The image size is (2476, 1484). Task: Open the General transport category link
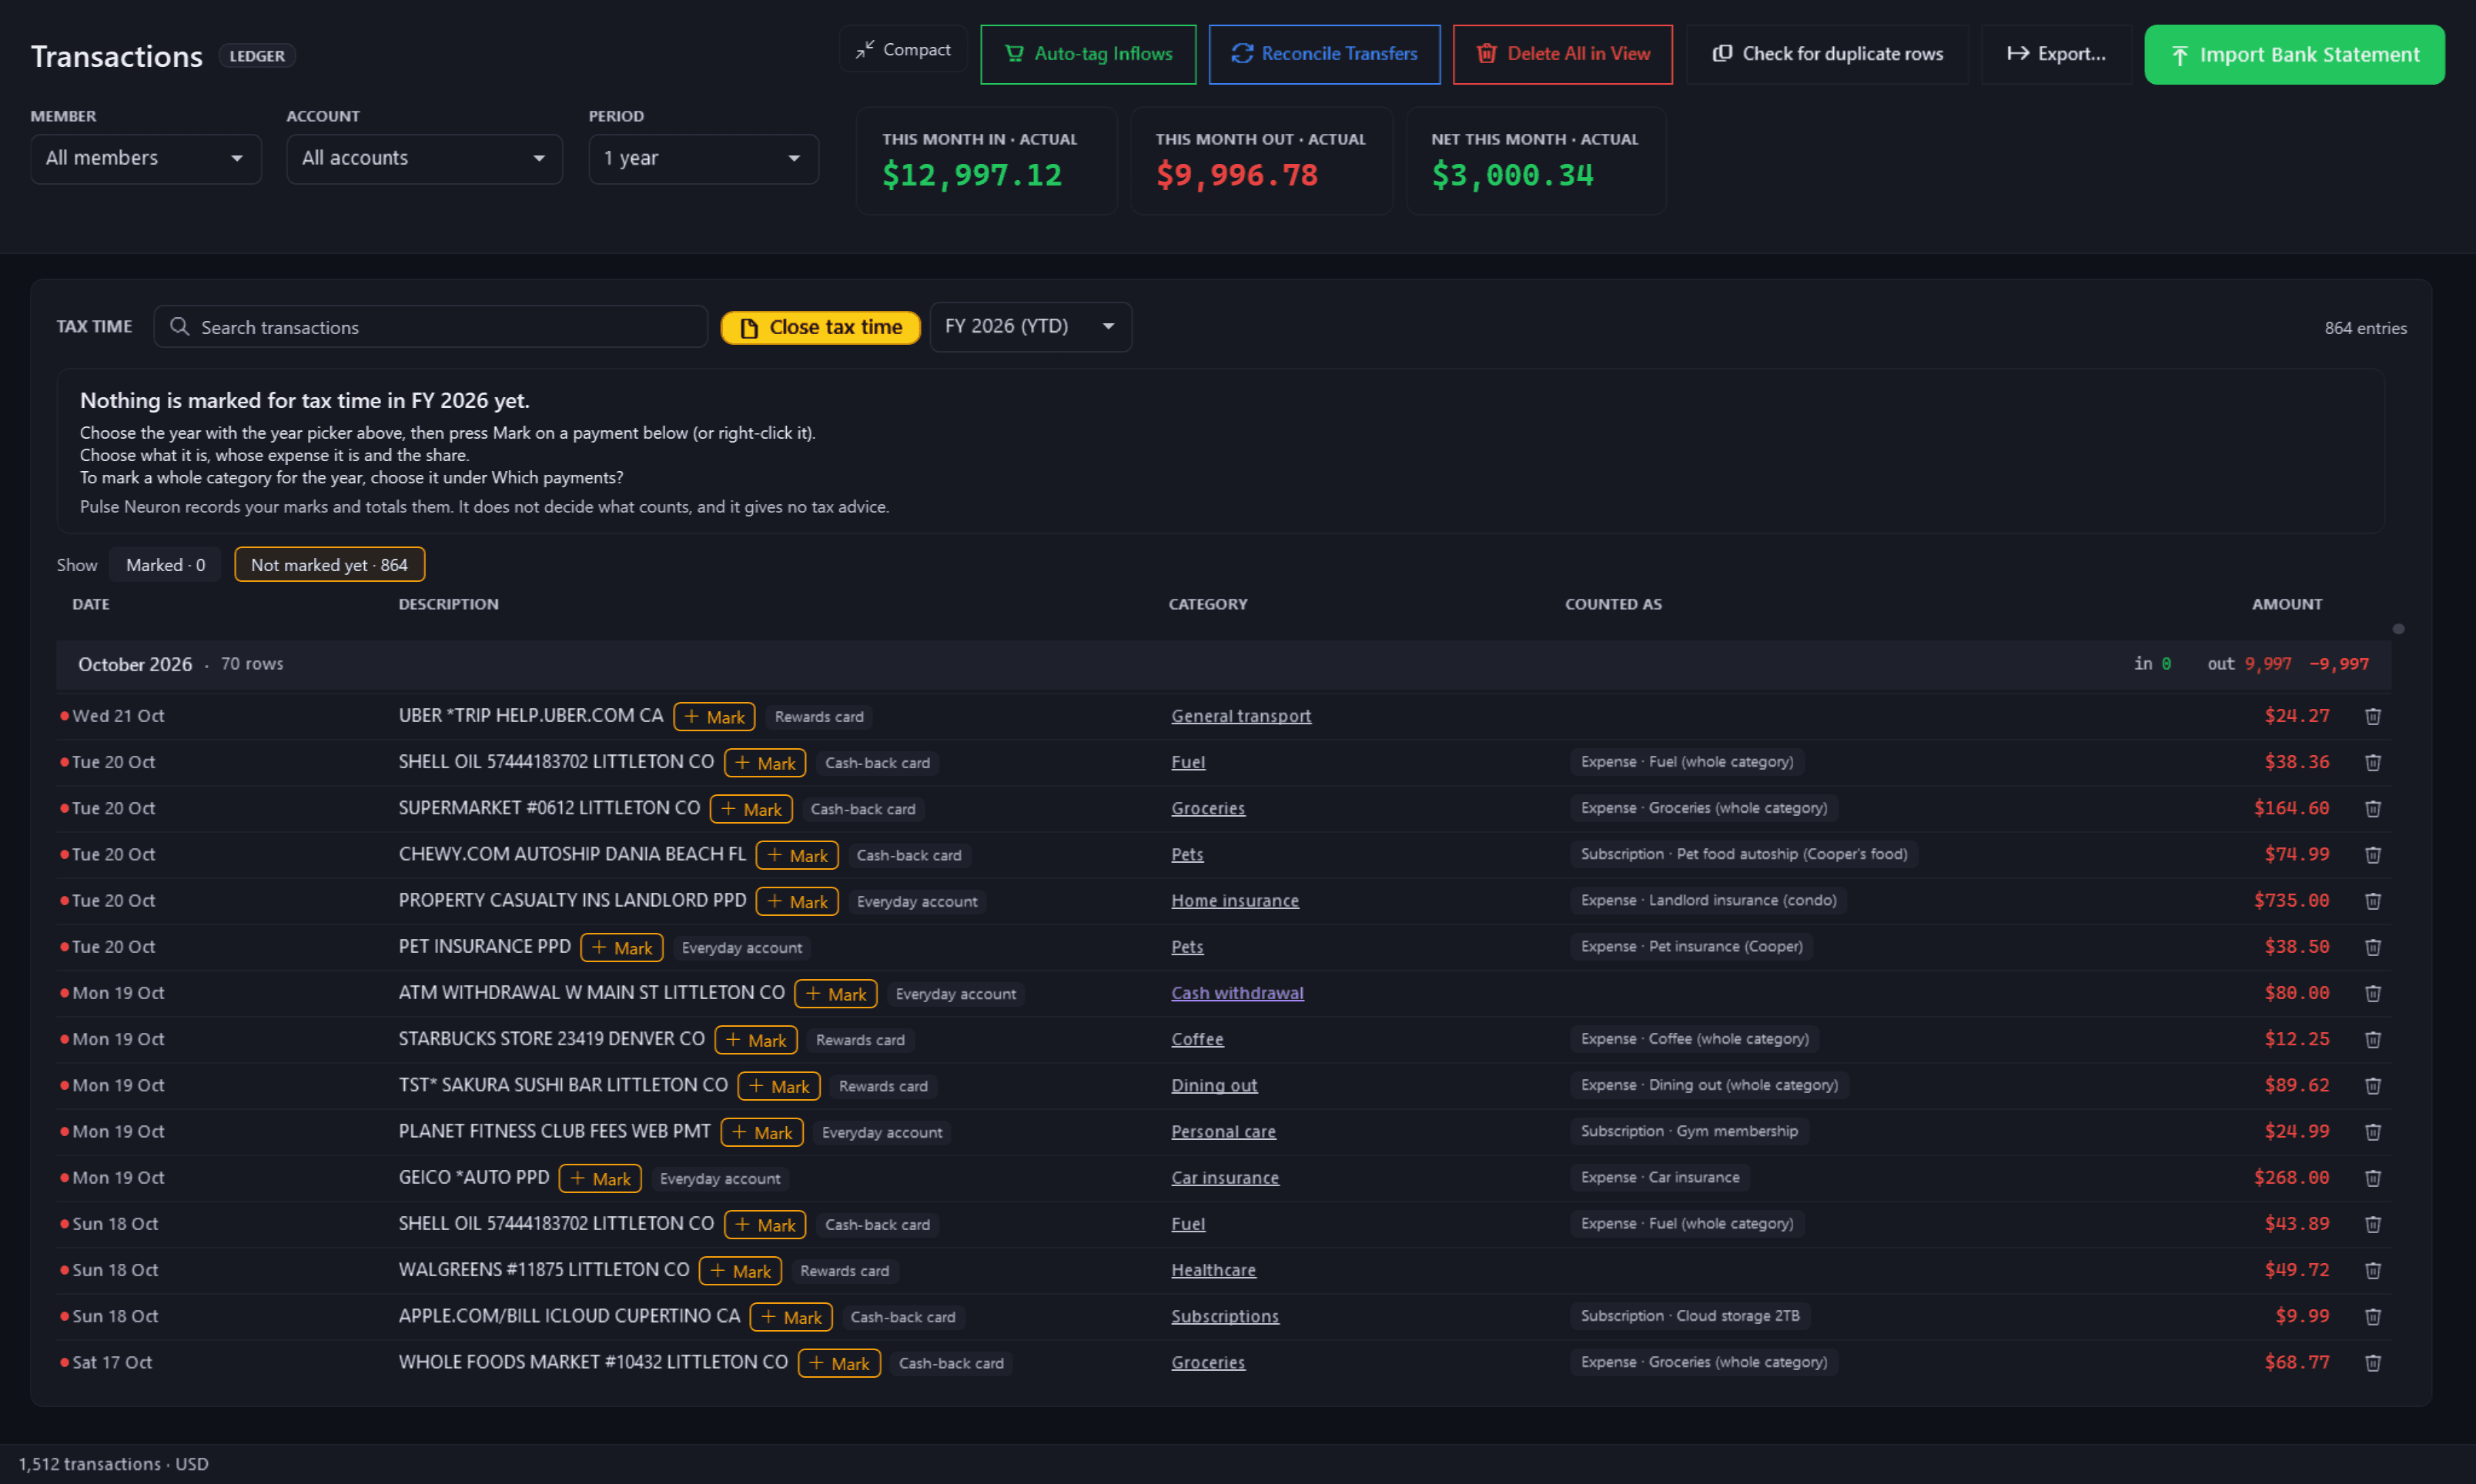point(1241,716)
